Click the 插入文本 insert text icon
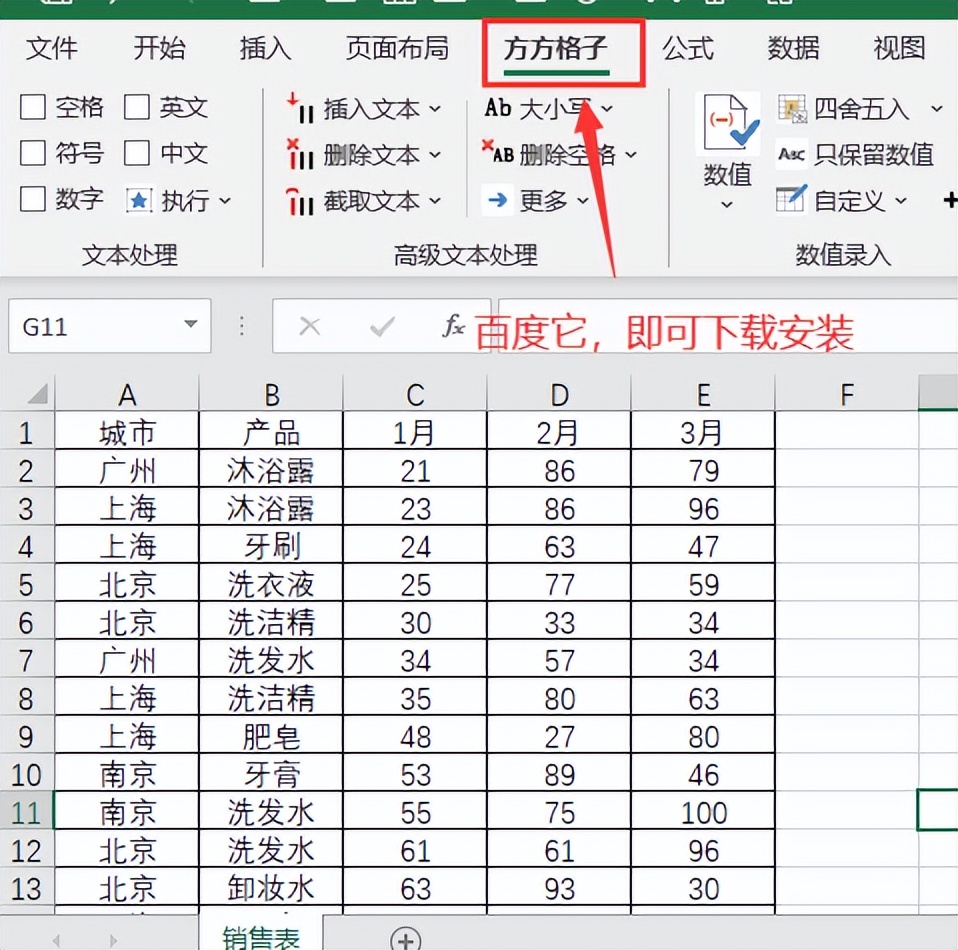The width and height of the screenshot is (958, 950). [x=300, y=107]
